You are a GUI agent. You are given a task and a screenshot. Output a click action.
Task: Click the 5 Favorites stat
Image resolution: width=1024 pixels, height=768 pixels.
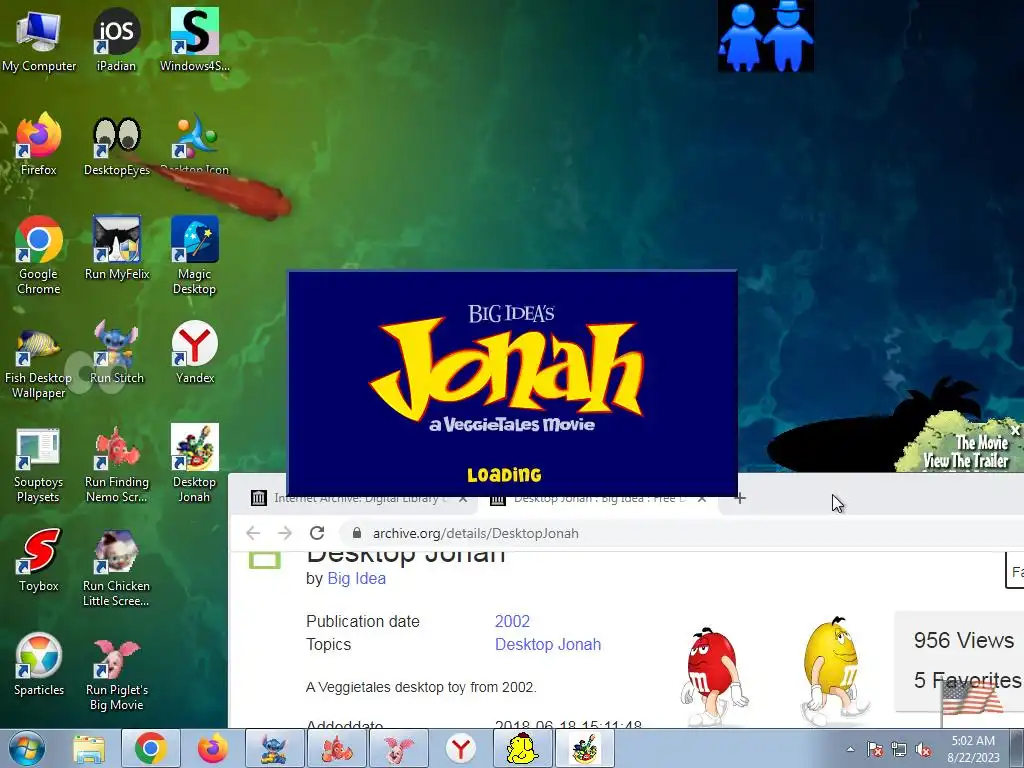tap(967, 680)
